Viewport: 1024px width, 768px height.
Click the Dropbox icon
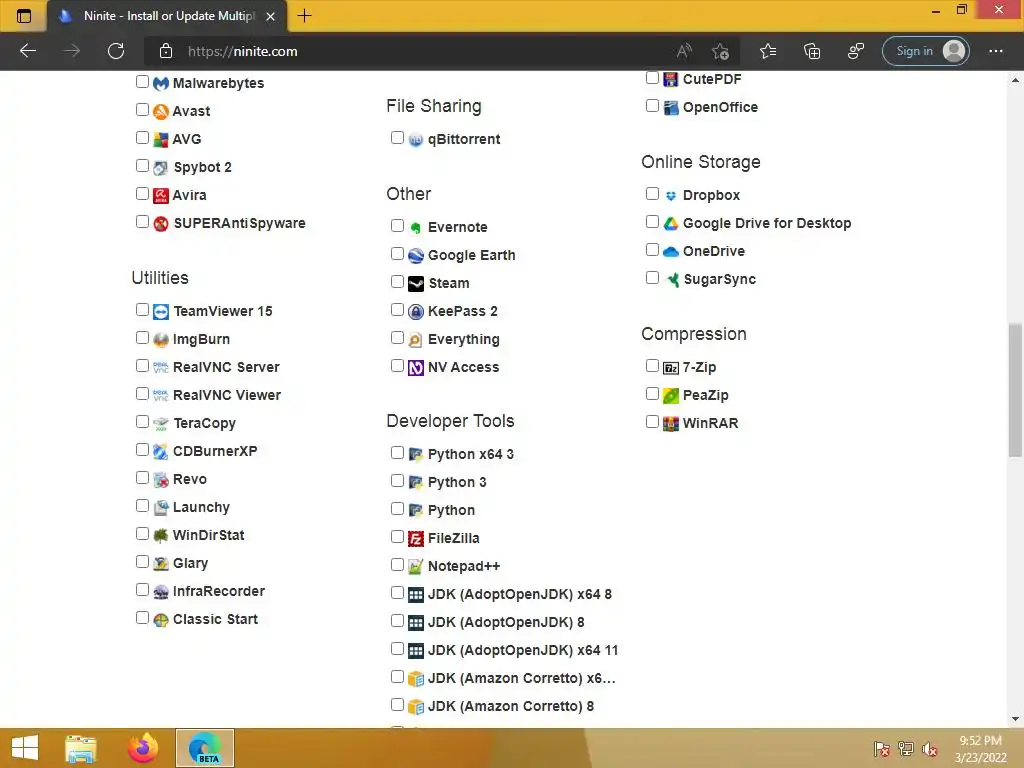coord(671,195)
